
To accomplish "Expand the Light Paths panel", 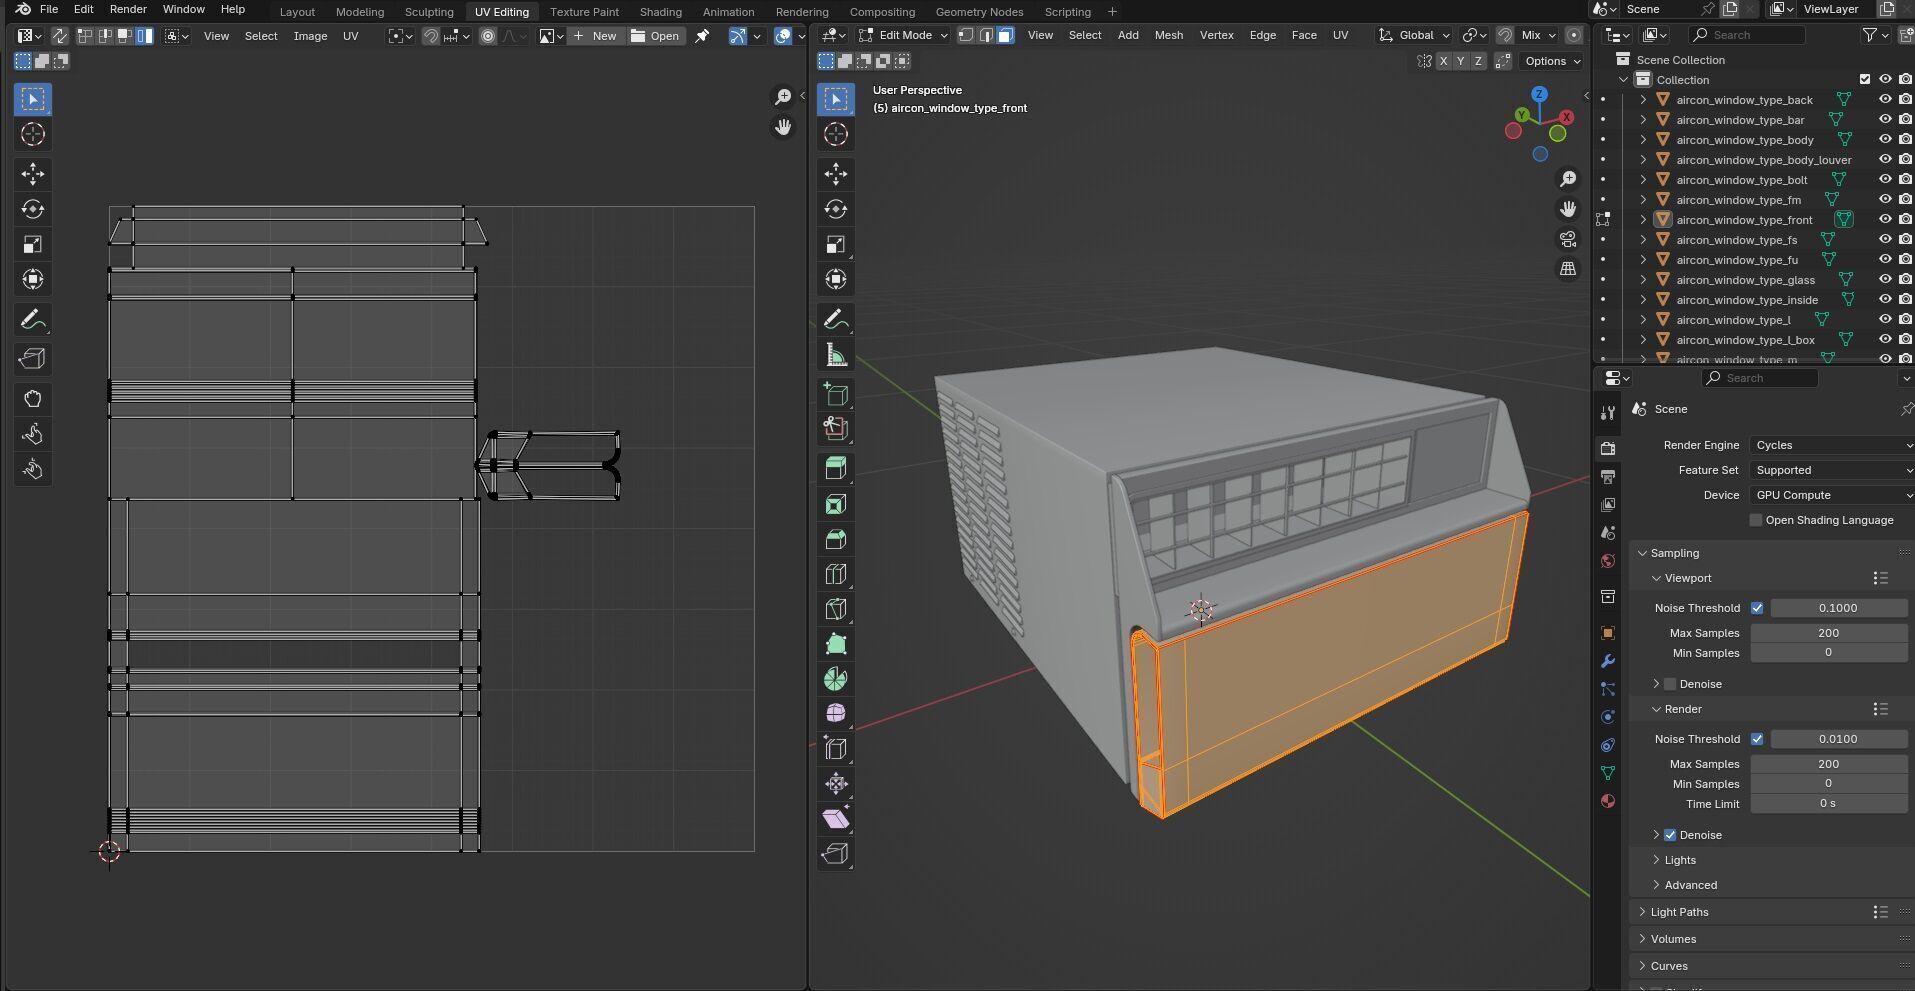I will point(1679,912).
